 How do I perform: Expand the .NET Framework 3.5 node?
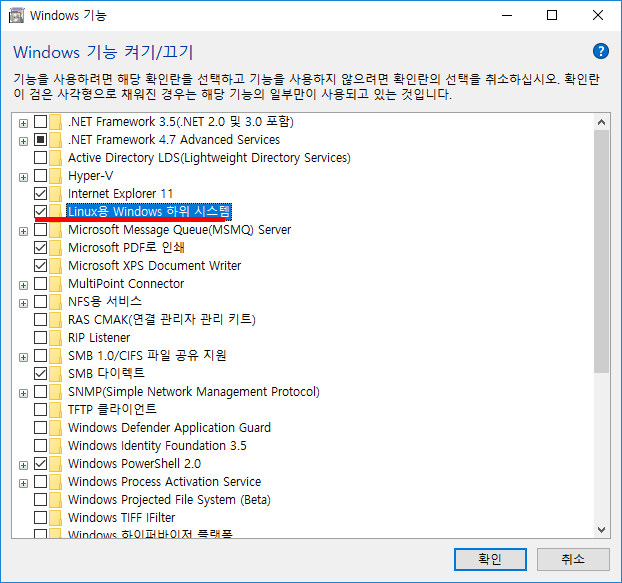23,123
